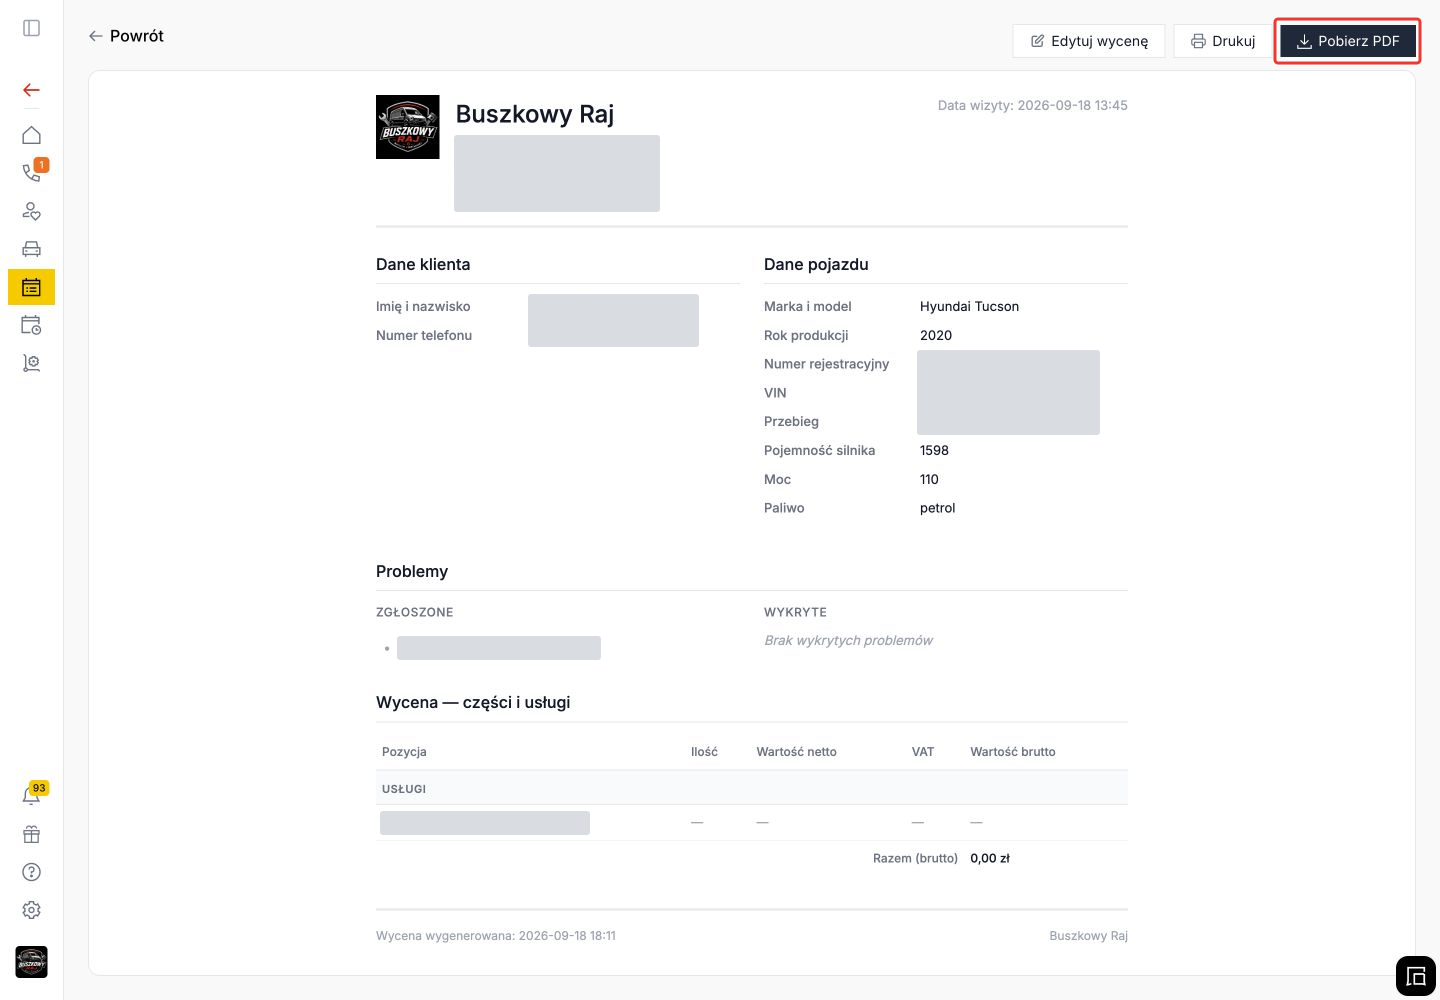
Task: Click the USŁUGI section row
Action: point(752,788)
